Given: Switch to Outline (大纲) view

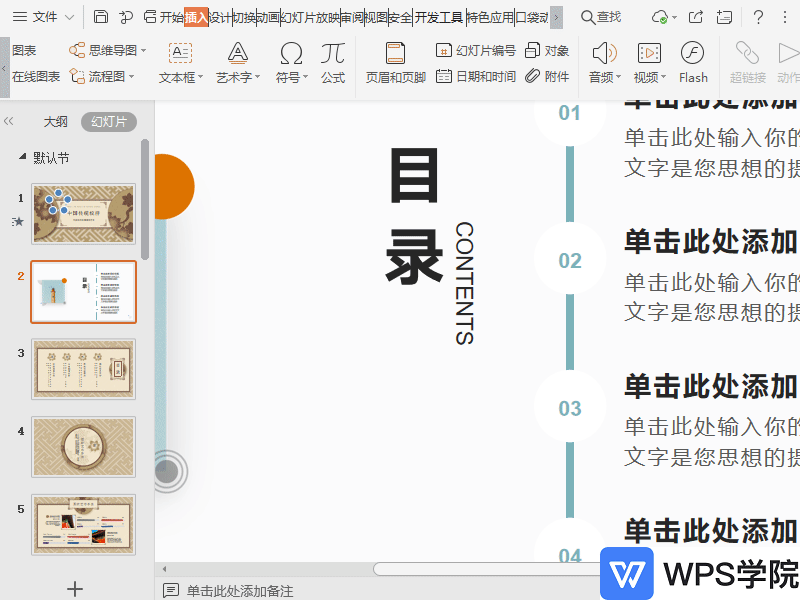Looking at the screenshot, I should point(55,122).
